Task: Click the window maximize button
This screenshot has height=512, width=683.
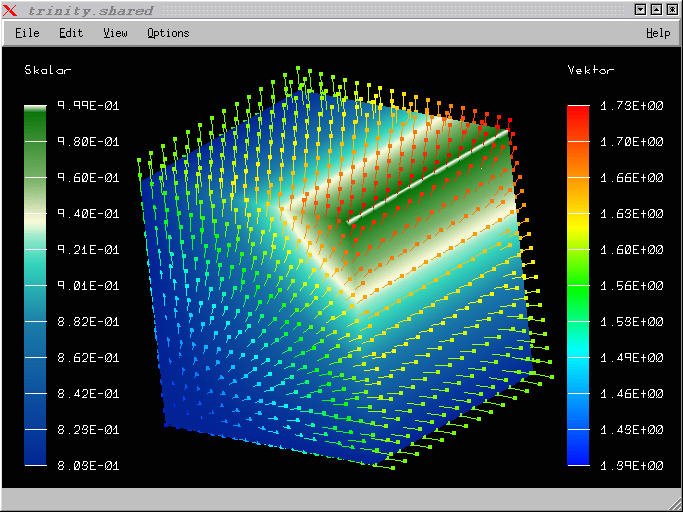Action: 656,10
